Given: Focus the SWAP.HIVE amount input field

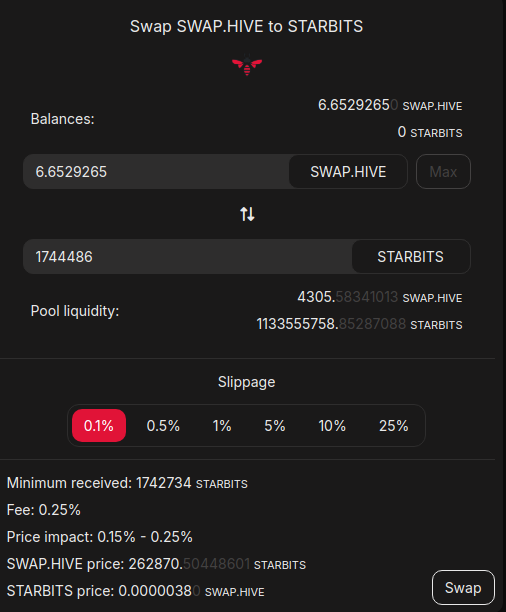Looking at the screenshot, I should tap(156, 172).
